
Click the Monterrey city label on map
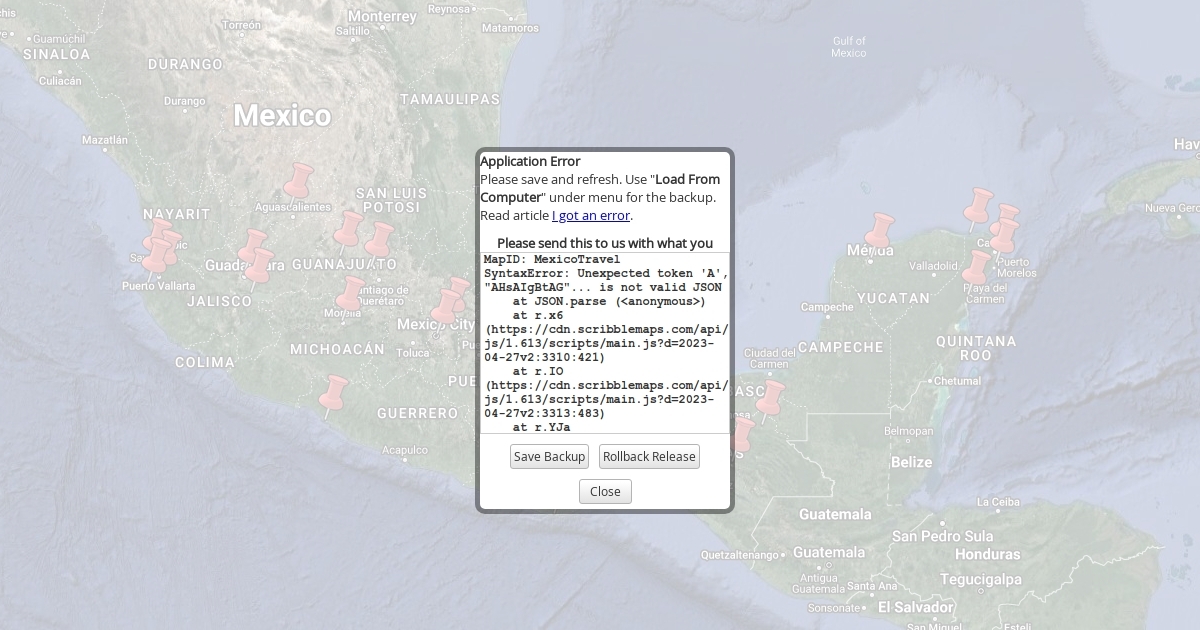(x=382, y=17)
